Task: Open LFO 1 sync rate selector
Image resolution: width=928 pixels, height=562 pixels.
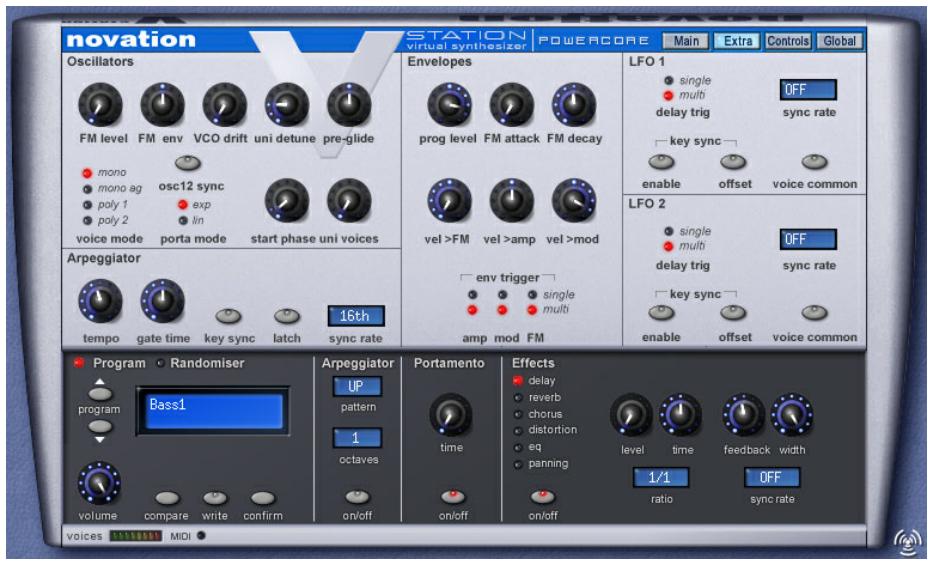Action: pos(808,90)
